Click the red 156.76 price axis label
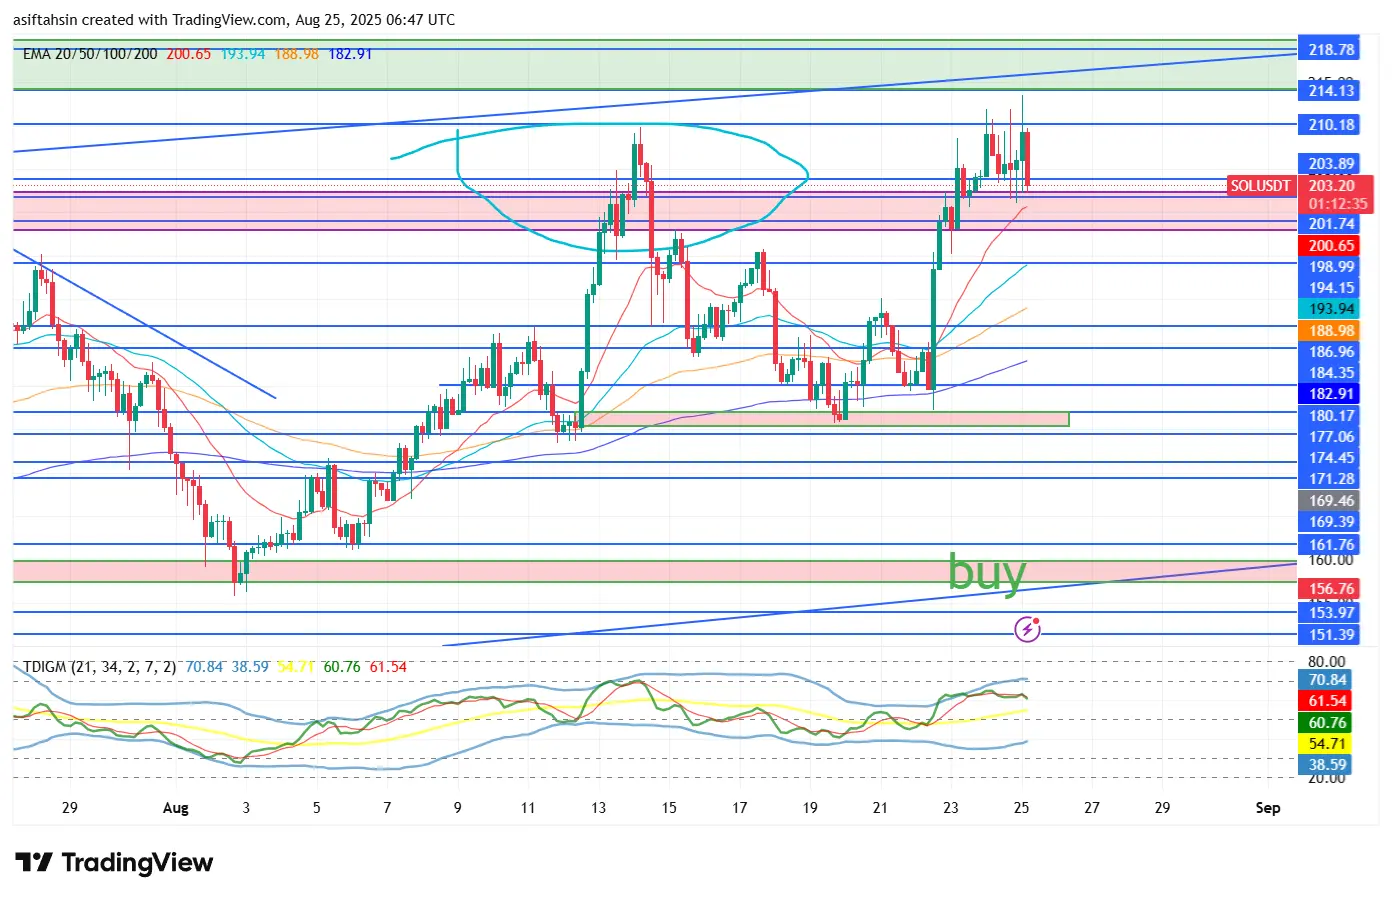The width and height of the screenshot is (1392, 900). pos(1331,589)
